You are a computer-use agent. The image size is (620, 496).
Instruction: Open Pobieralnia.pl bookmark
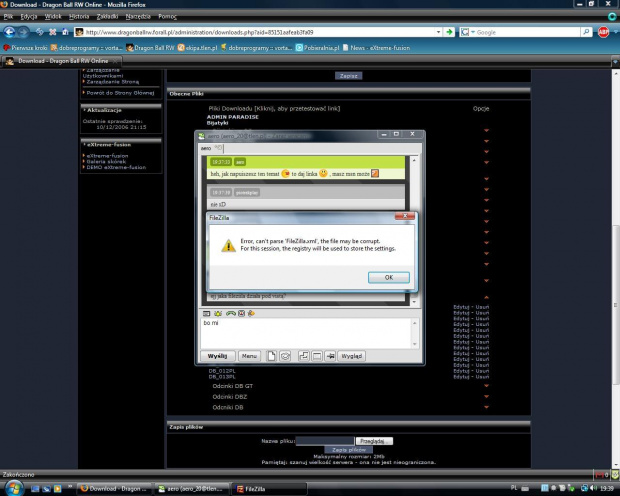318,47
